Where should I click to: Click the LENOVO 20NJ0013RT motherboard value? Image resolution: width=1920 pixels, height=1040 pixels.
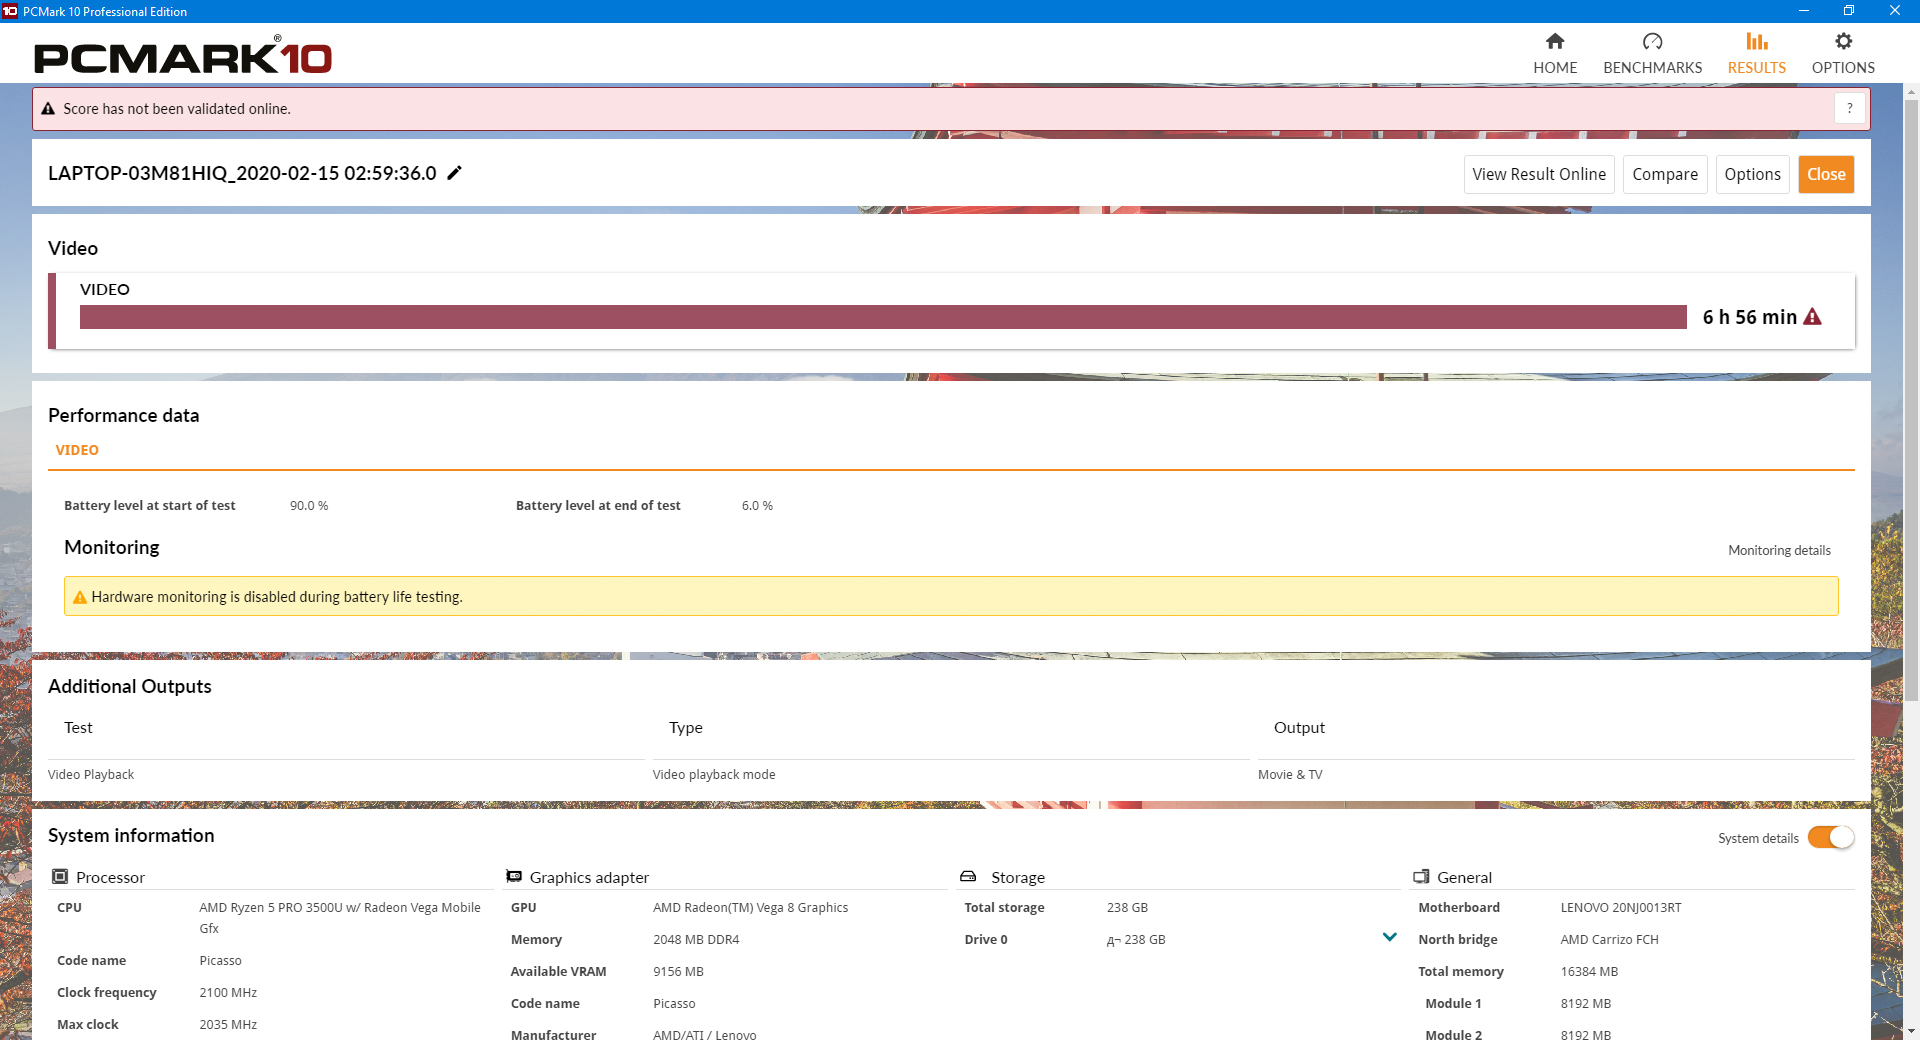(1621, 908)
